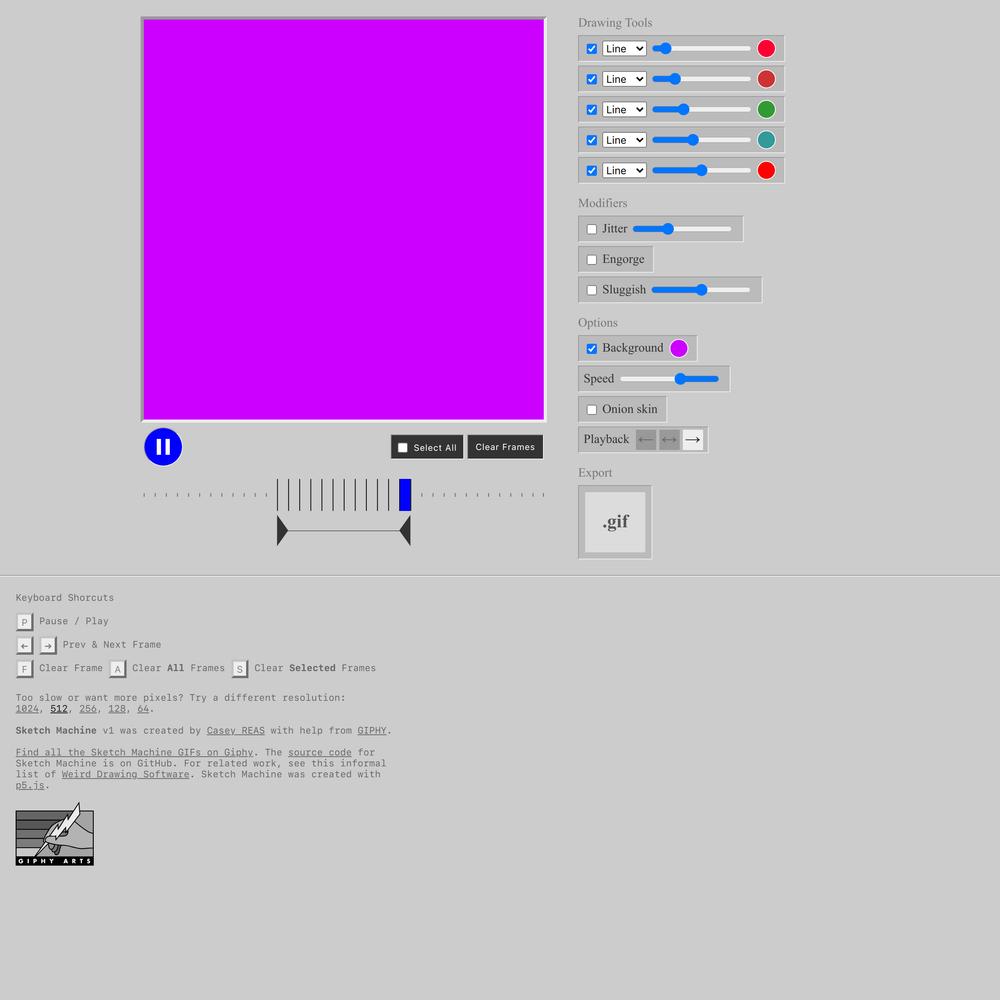This screenshot has height=1000, width=1000.
Task: Click the right loop range end marker
Action: pyautogui.click(x=405, y=531)
